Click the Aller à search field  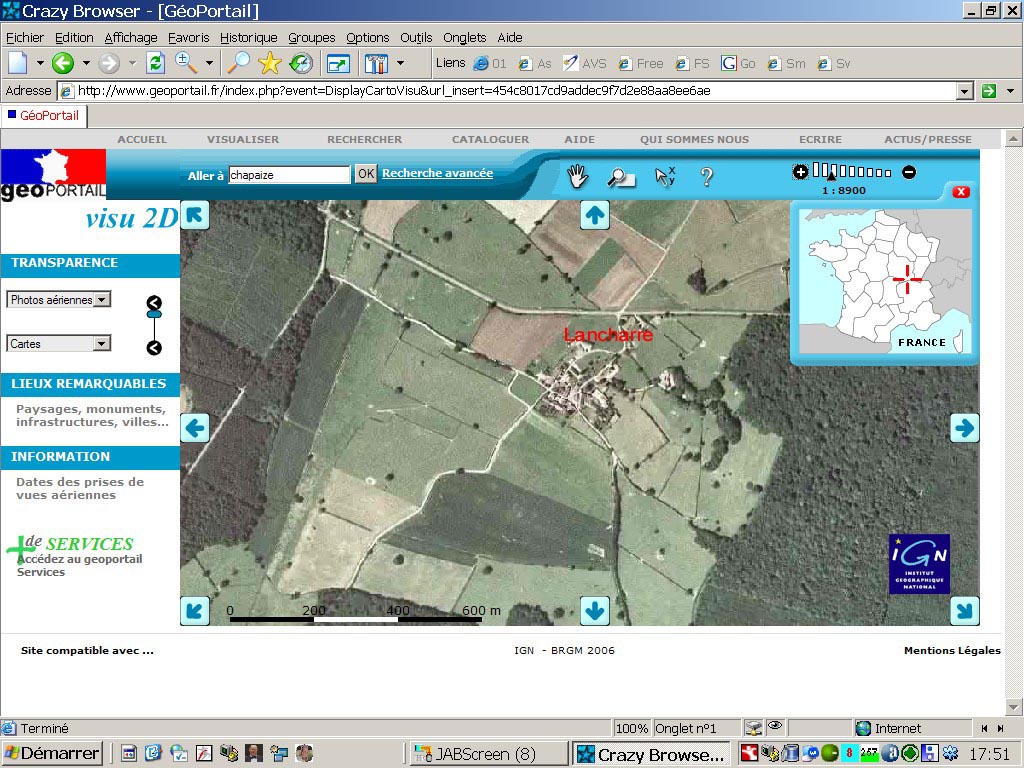point(289,174)
